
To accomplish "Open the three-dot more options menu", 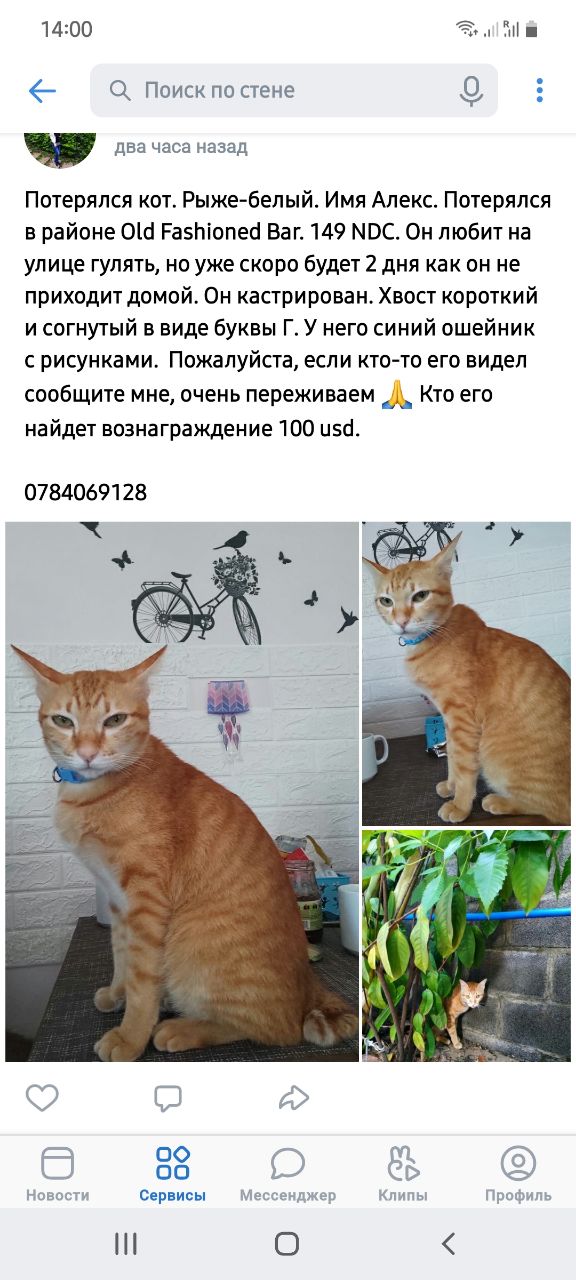I will click(539, 91).
